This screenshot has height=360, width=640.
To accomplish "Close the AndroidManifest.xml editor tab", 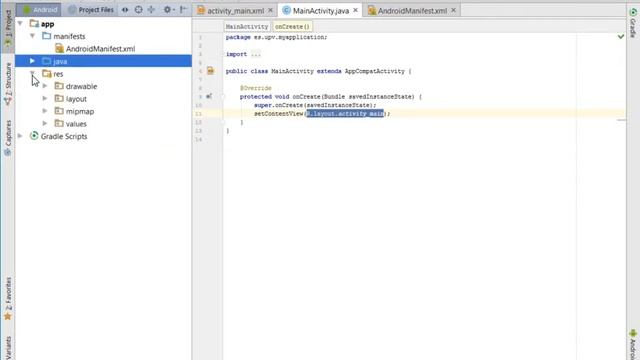I will [x=453, y=11].
